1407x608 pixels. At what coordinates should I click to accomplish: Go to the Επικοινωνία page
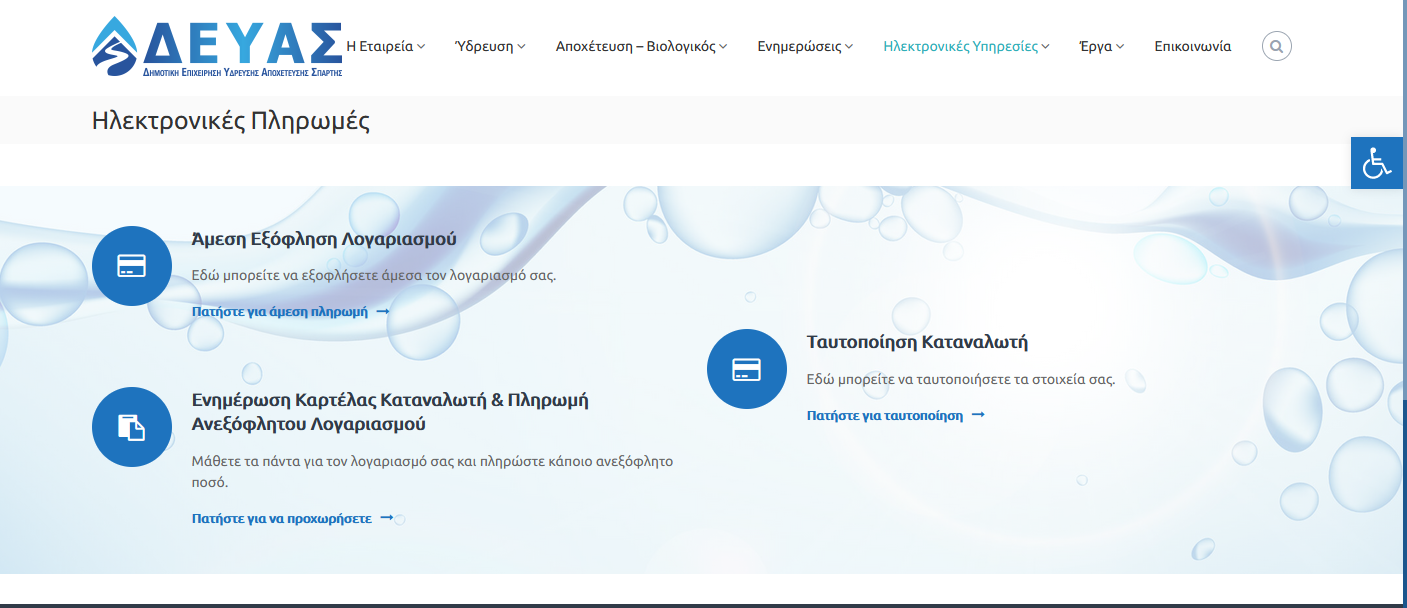coord(1192,47)
